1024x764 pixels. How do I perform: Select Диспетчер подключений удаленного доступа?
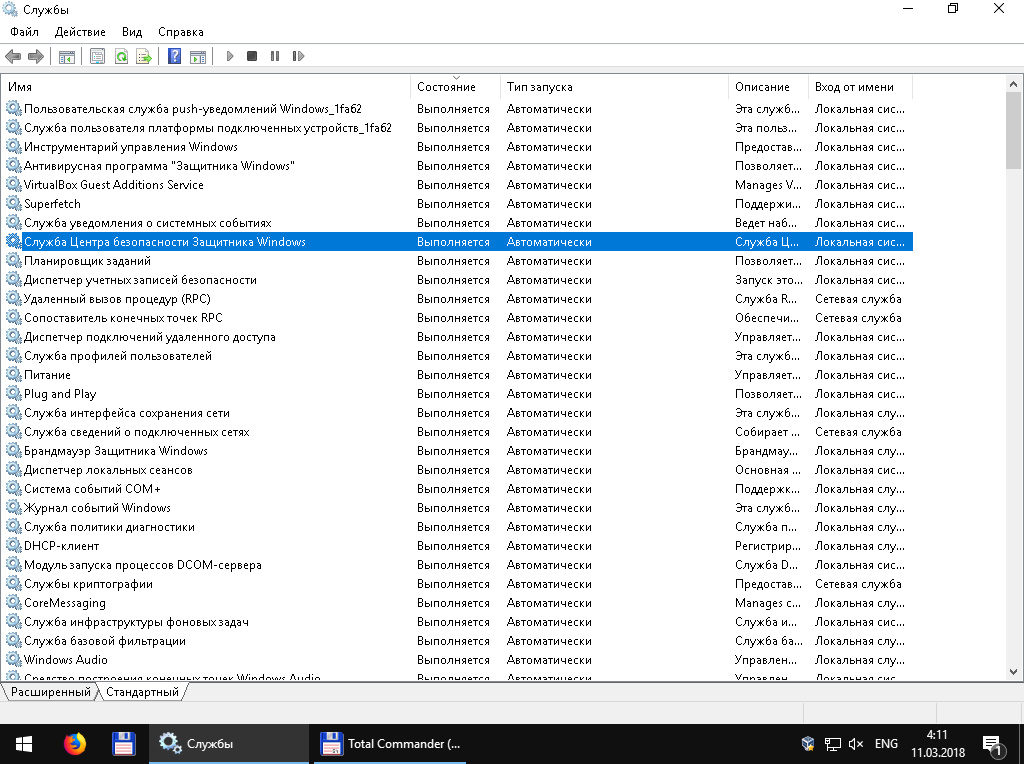150,337
